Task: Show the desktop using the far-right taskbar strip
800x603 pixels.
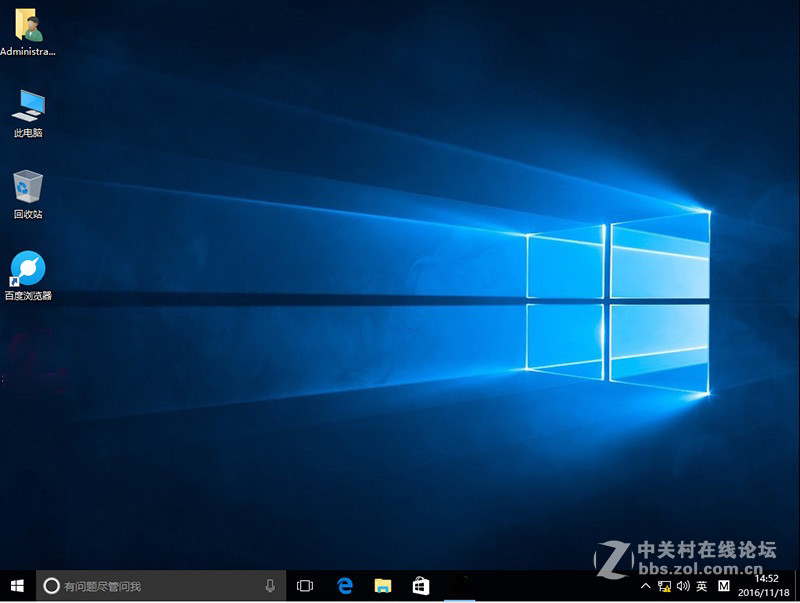Action: (797, 585)
